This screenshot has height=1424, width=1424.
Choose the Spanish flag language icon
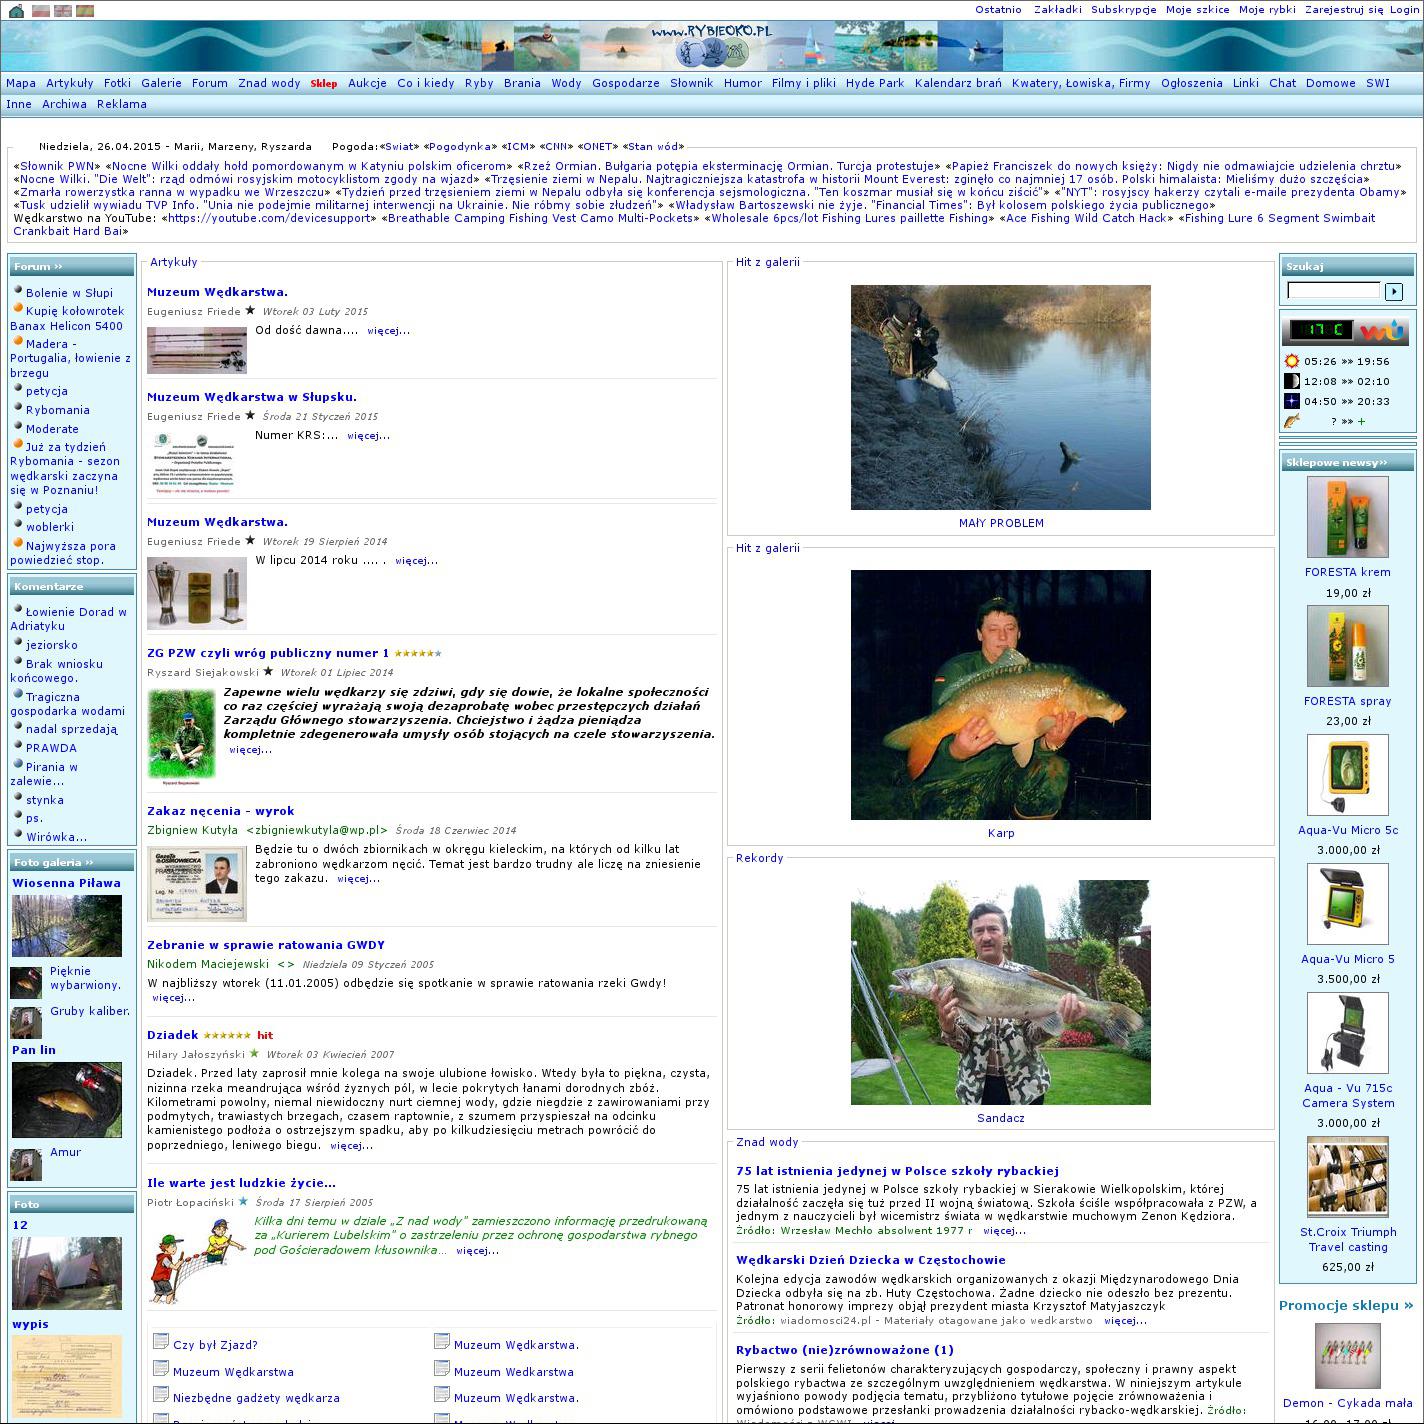[x=84, y=11]
